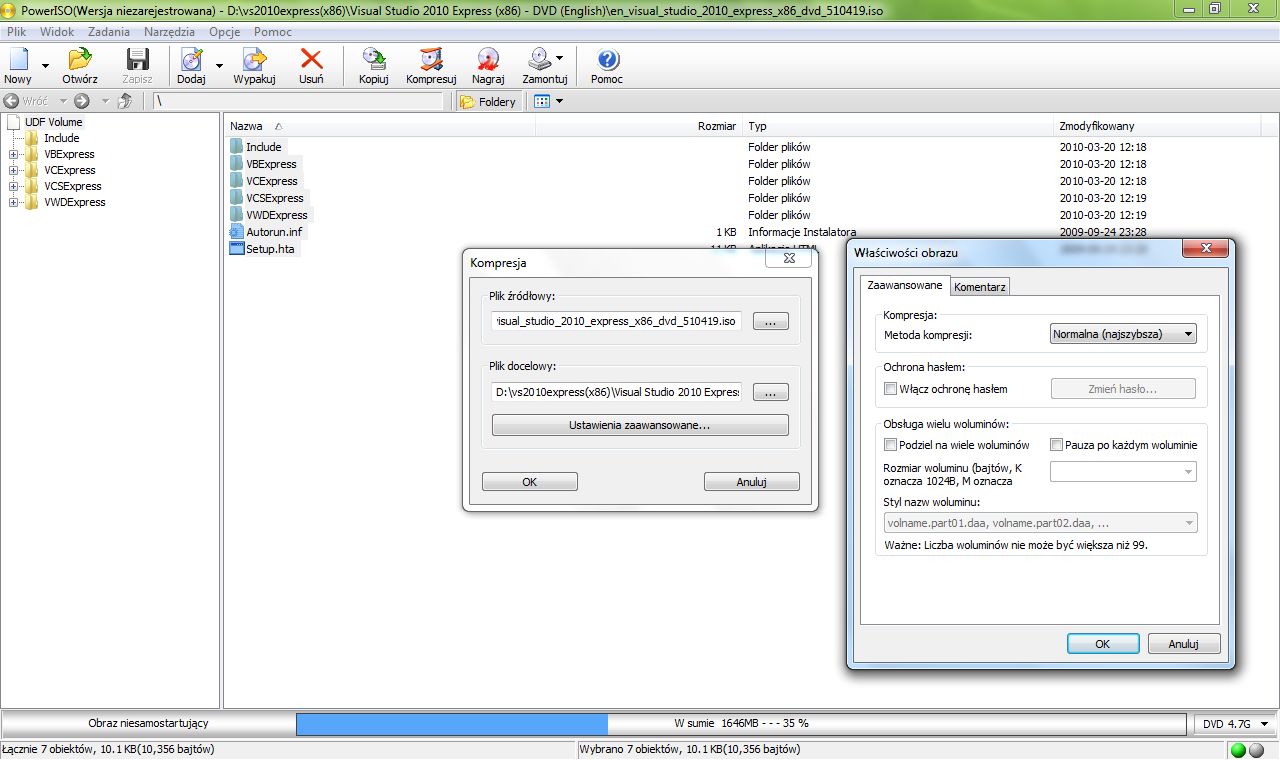
Task: Open the Narzędzia menu
Action: pyautogui.click(x=170, y=32)
